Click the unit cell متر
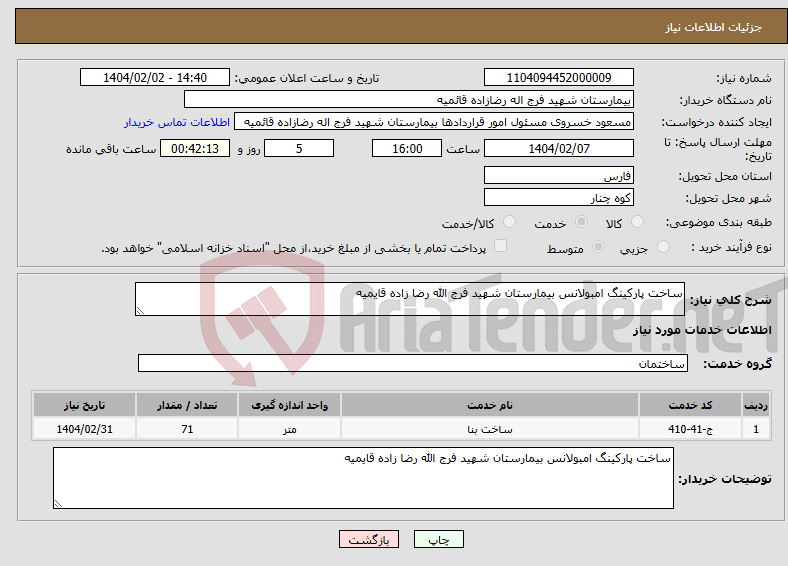Viewport: 788px width, 566px height. coord(289,429)
